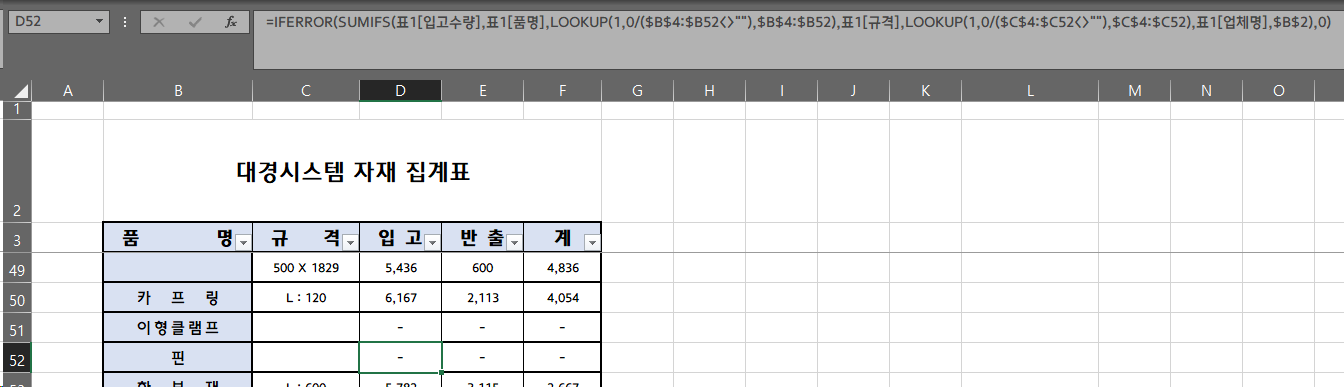
Task: Click the 입 고 header cell
Action: tap(400, 238)
